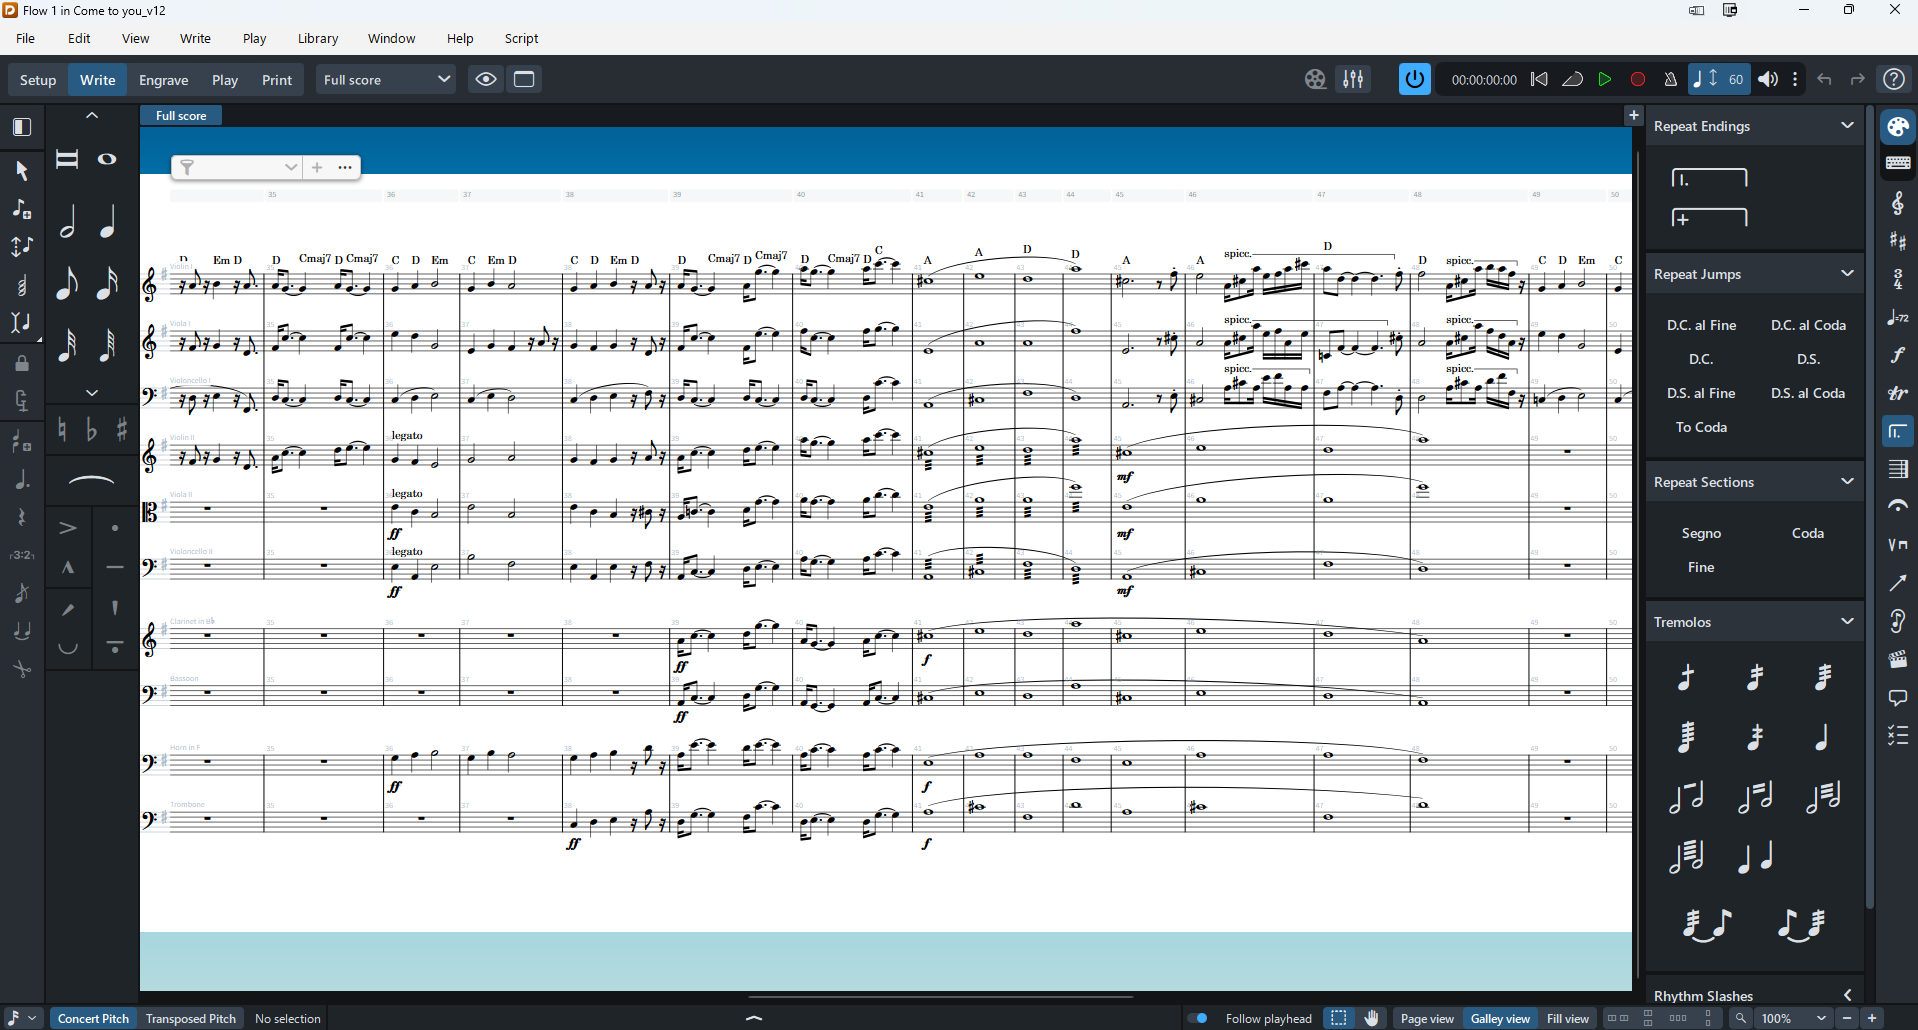Toggle the activate project power button
The width and height of the screenshot is (1918, 1030).
point(1414,80)
